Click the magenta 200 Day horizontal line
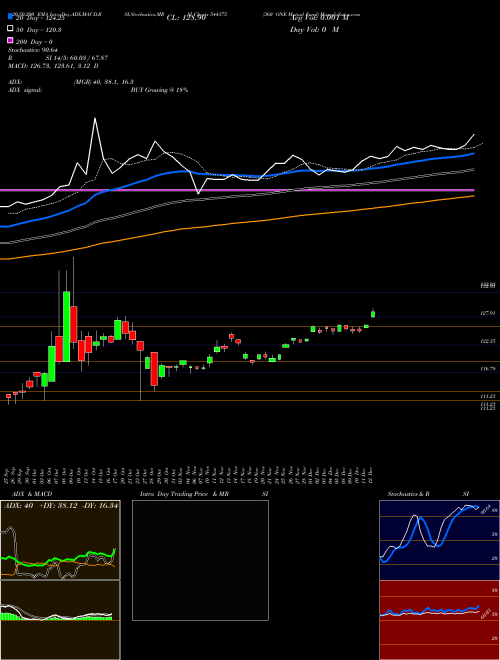Image resolution: width=500 pixels, height=660 pixels. click(x=237, y=190)
